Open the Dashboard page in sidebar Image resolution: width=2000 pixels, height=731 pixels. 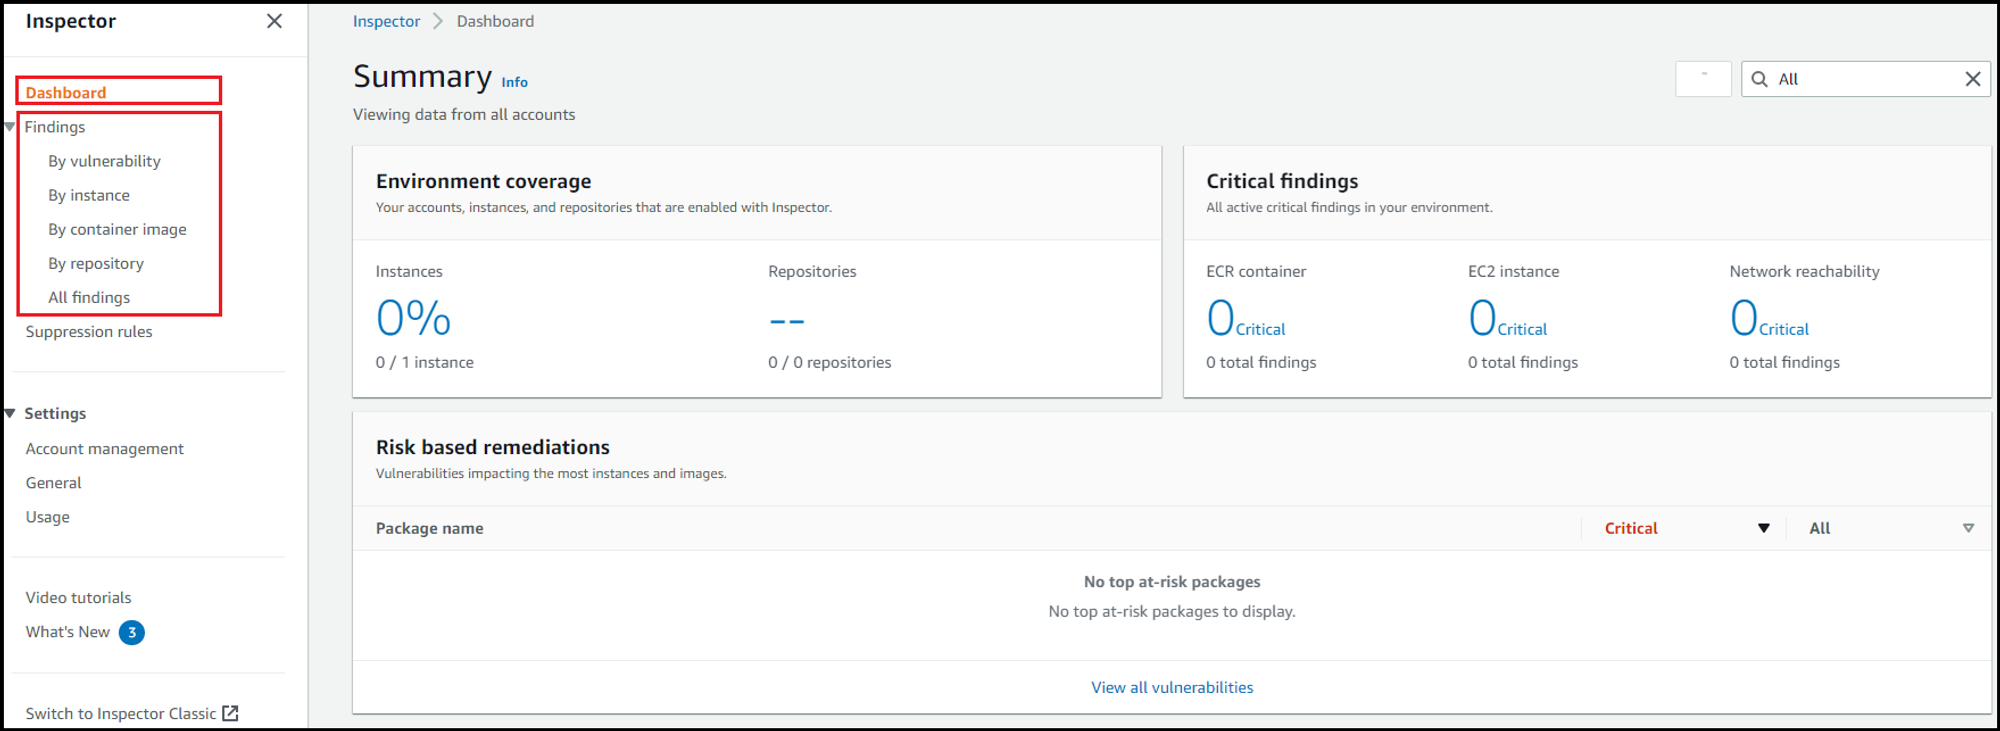tap(66, 93)
